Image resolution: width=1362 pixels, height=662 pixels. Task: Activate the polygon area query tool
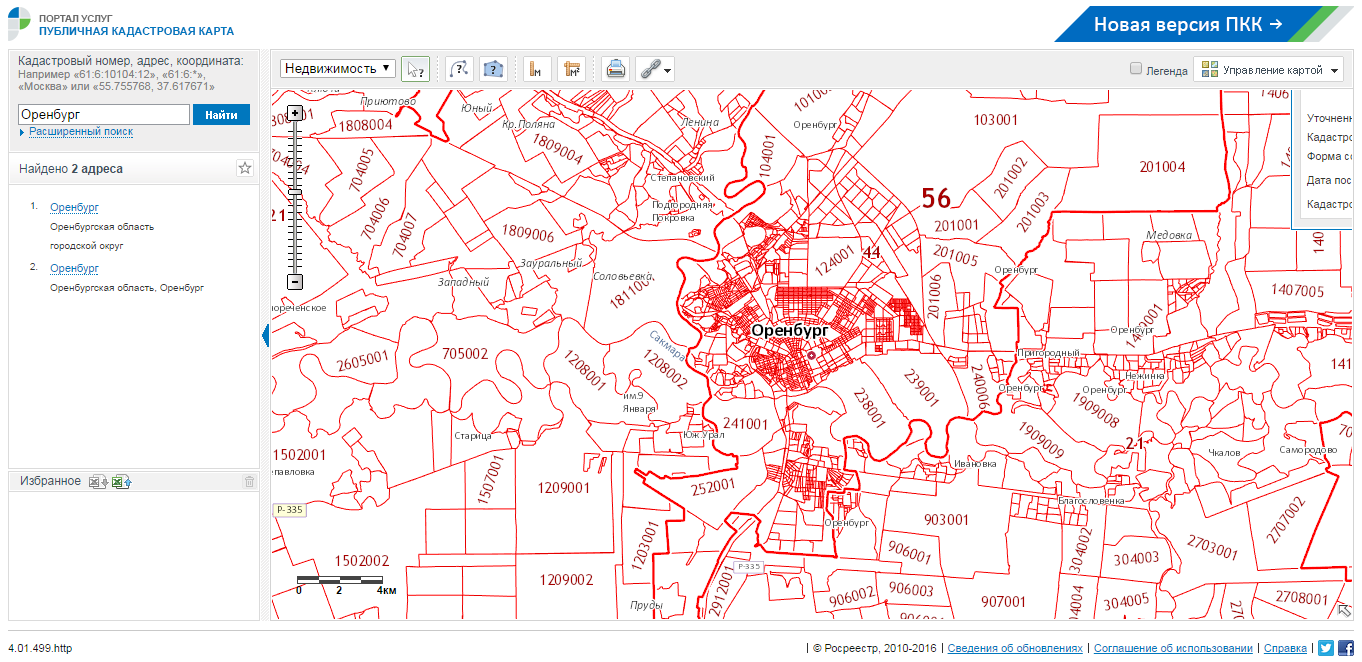coord(493,69)
